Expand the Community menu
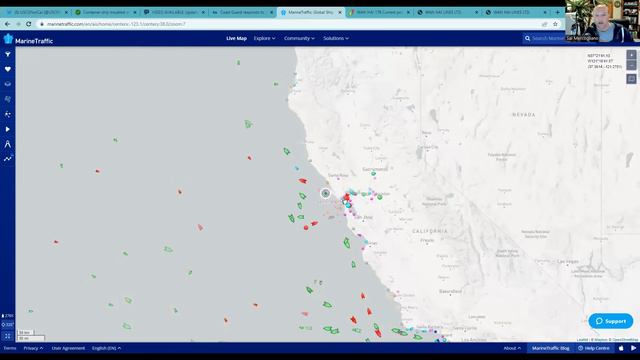 click(299, 38)
